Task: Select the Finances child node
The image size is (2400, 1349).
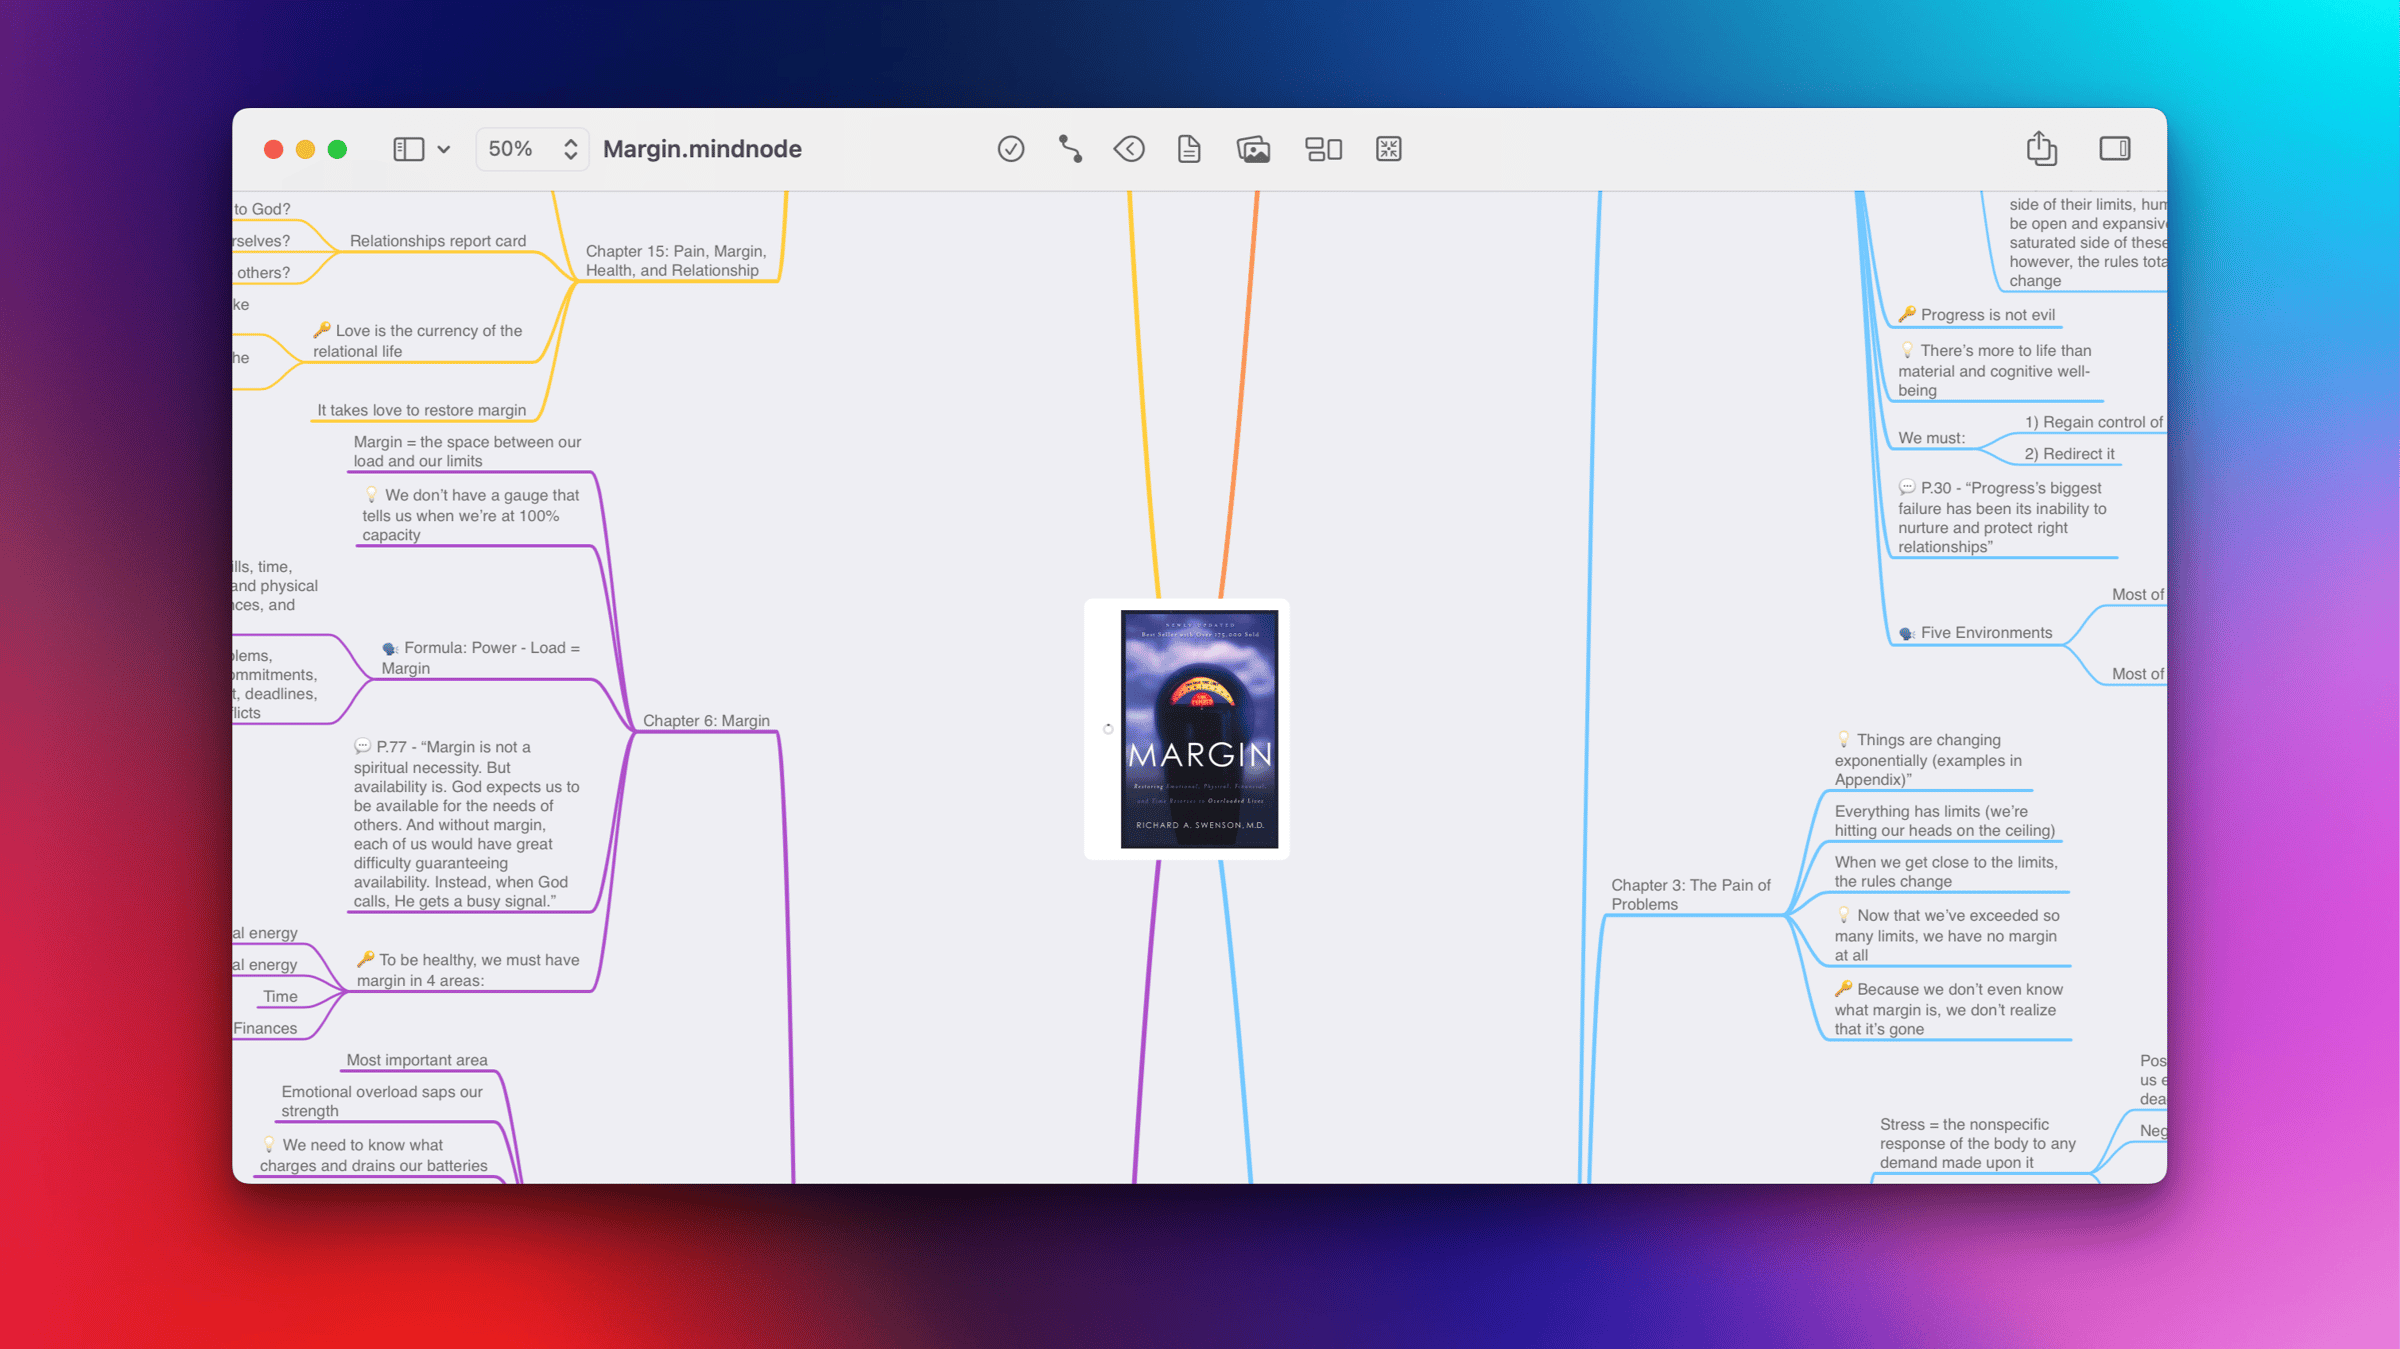Action: [x=265, y=1028]
